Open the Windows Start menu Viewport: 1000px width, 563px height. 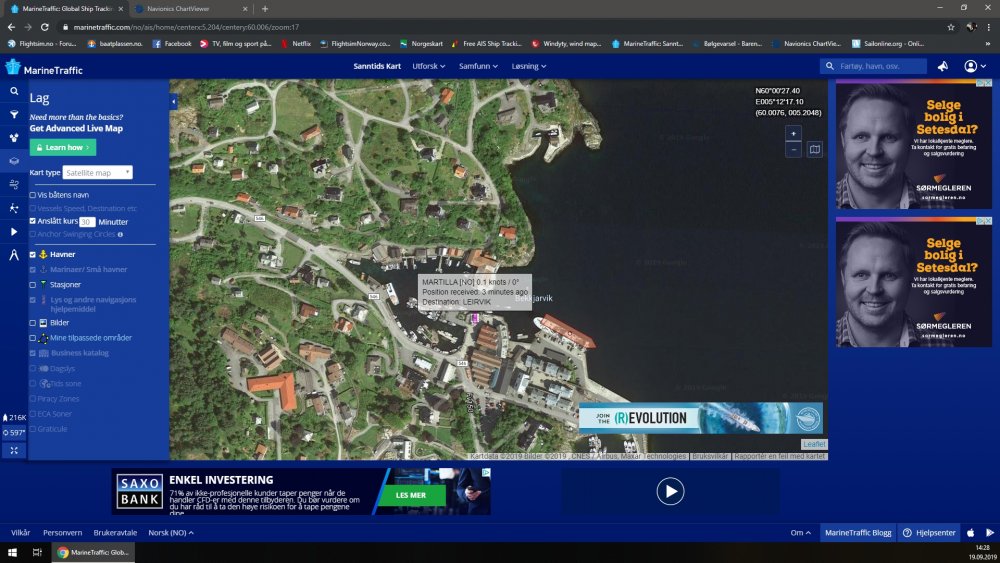coord(12,552)
